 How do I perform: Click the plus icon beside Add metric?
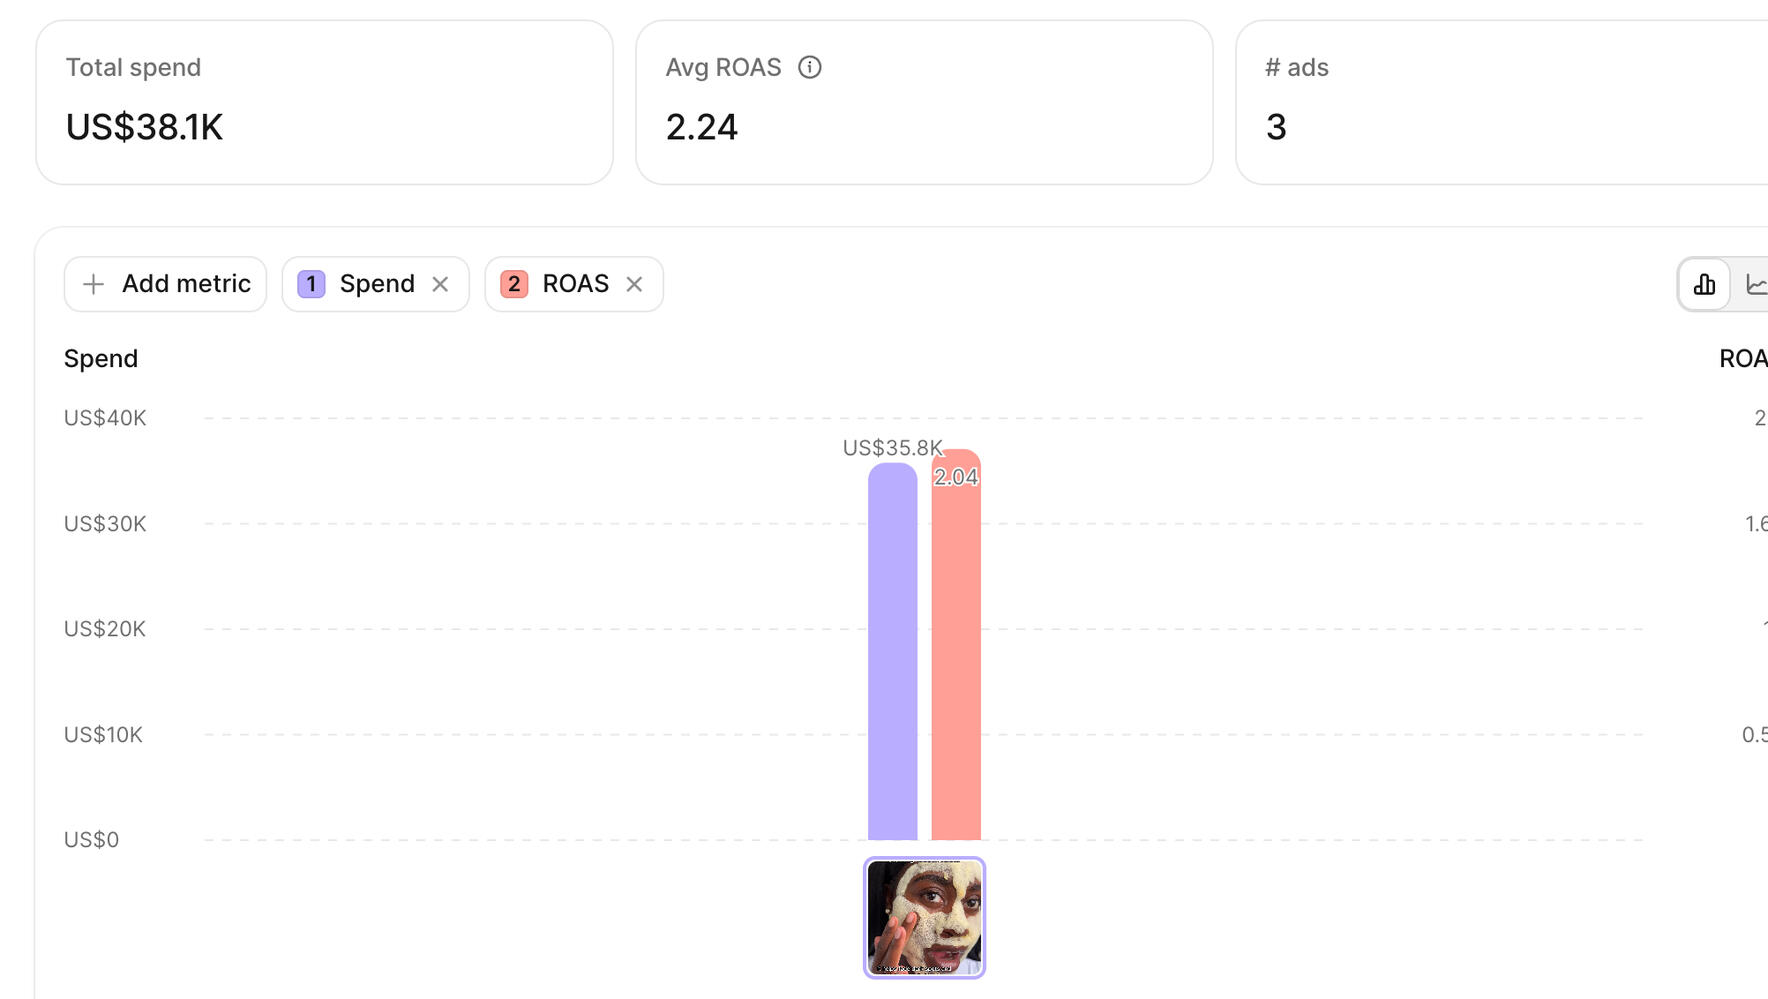pyautogui.click(x=93, y=284)
